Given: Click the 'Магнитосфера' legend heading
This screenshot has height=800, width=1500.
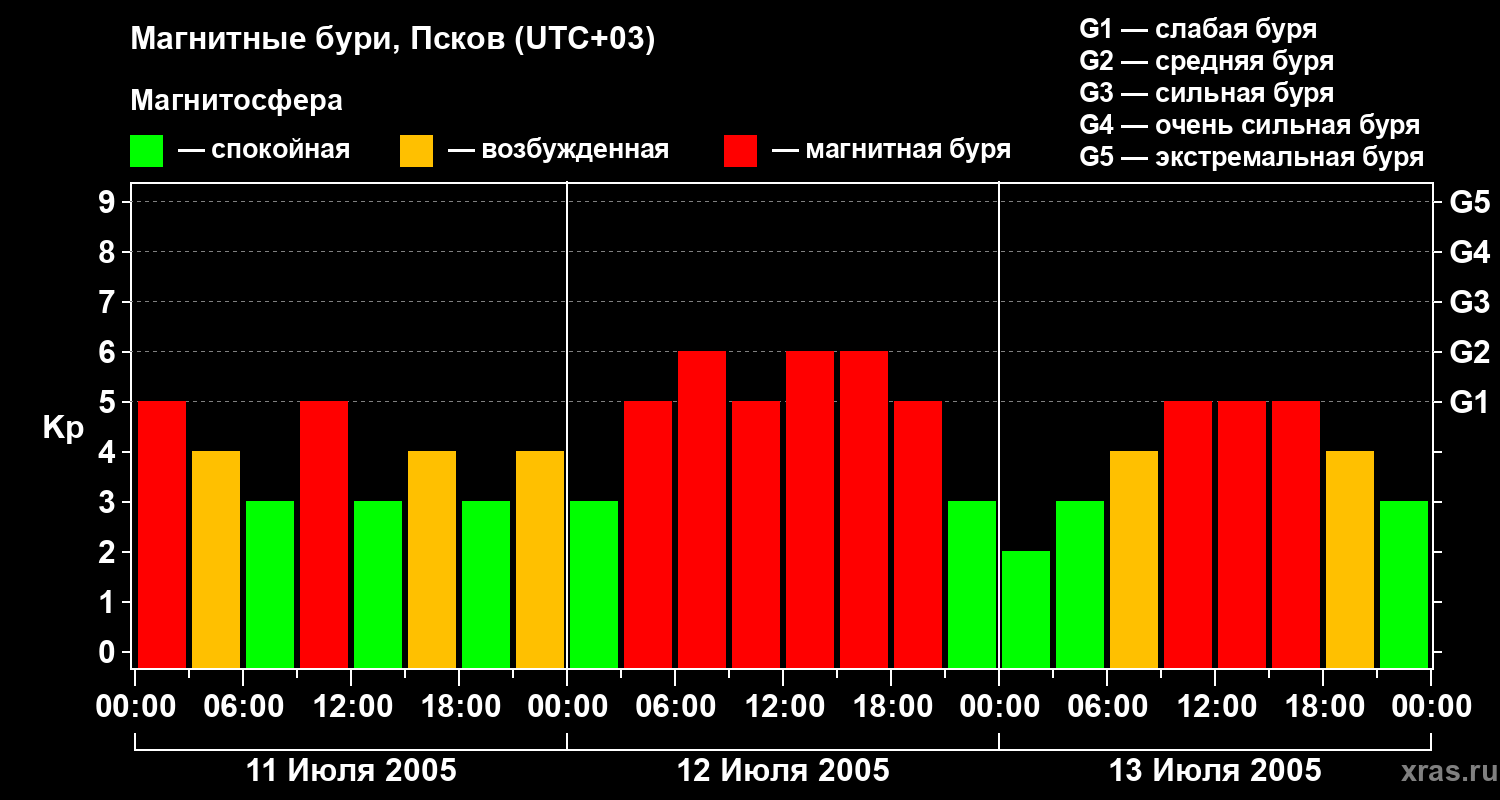Looking at the screenshot, I should (237, 101).
